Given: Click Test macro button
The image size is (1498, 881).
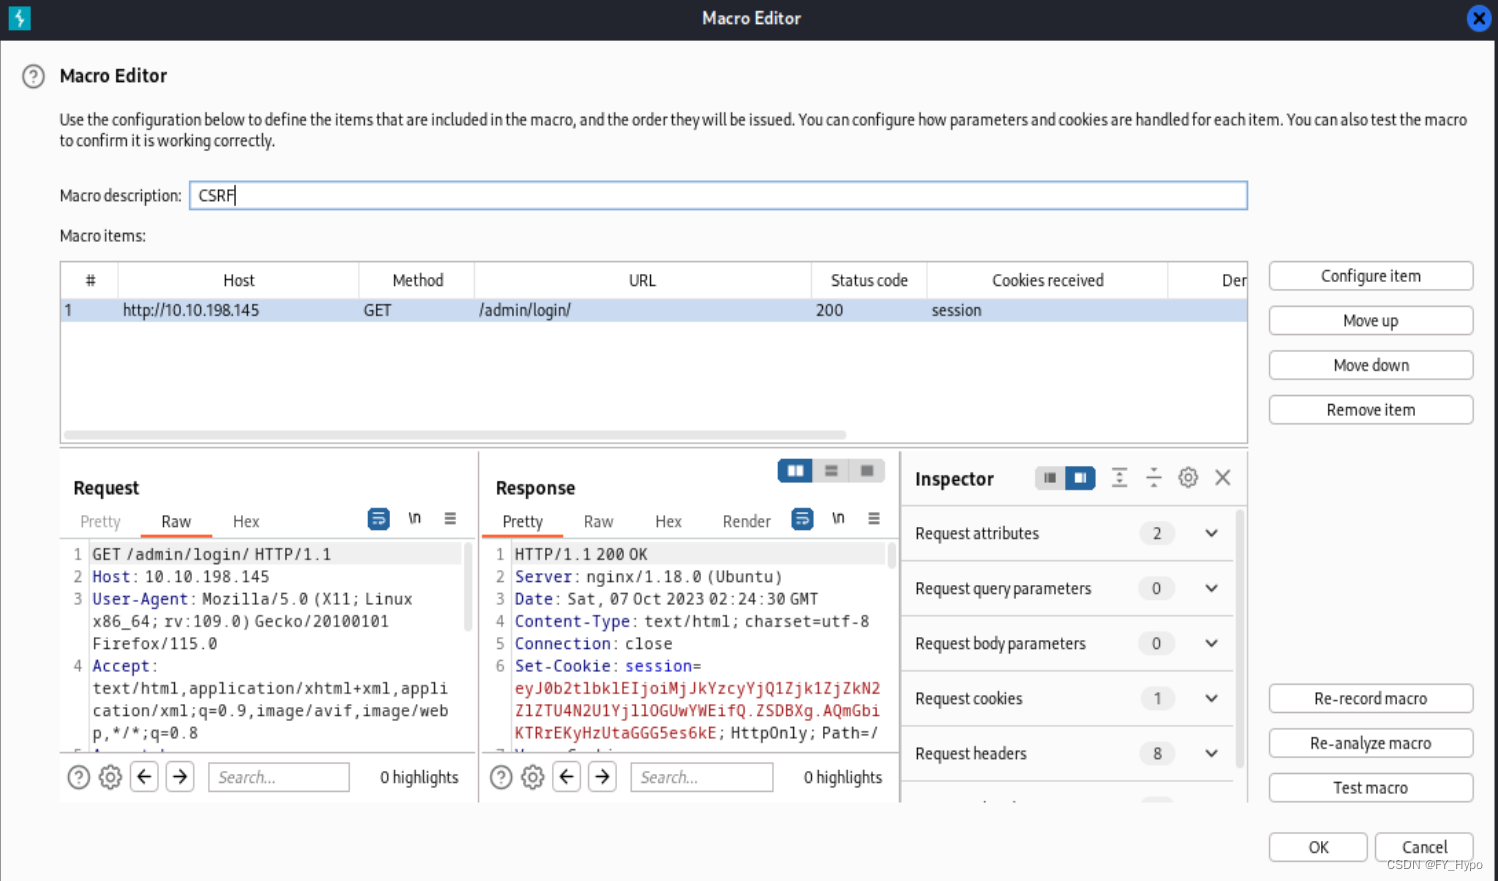Looking at the screenshot, I should pyautogui.click(x=1370, y=788).
